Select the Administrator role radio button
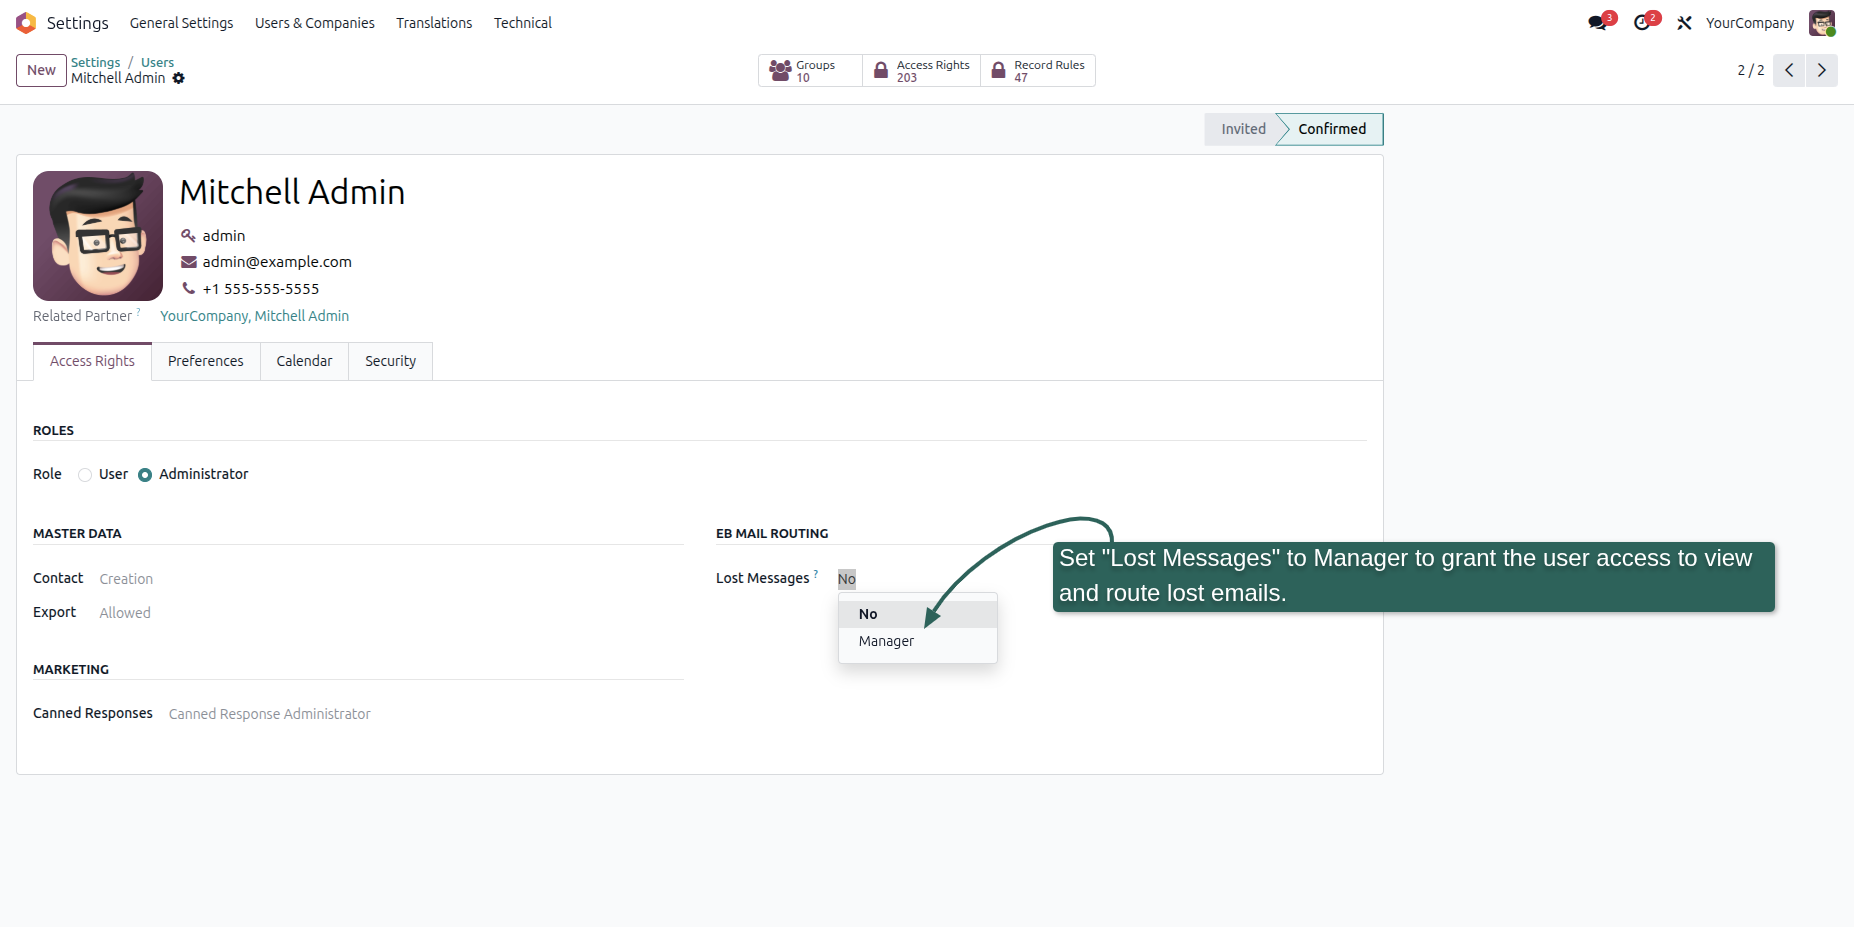Viewport: 1854px width, 927px height. 145,475
